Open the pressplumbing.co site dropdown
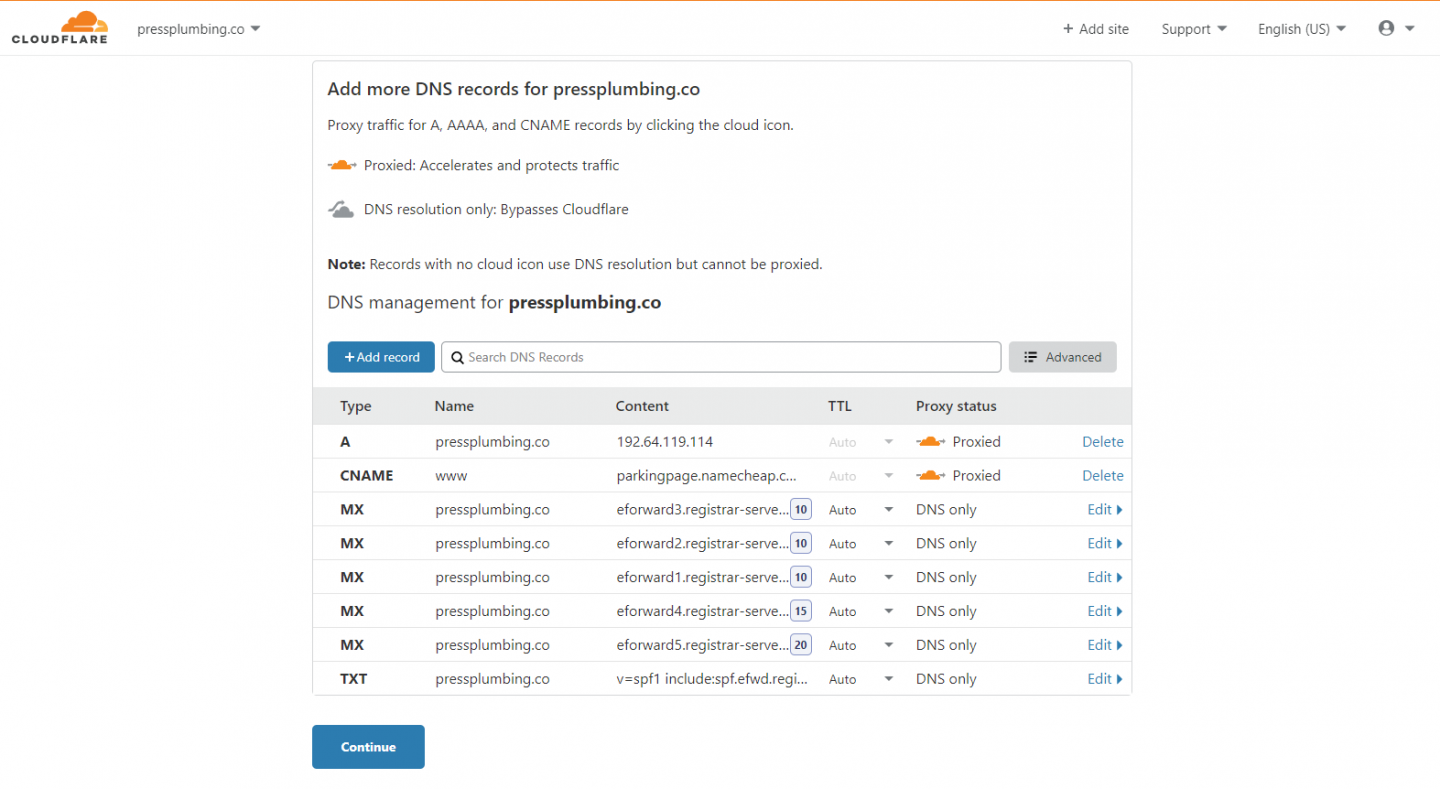 [198, 29]
